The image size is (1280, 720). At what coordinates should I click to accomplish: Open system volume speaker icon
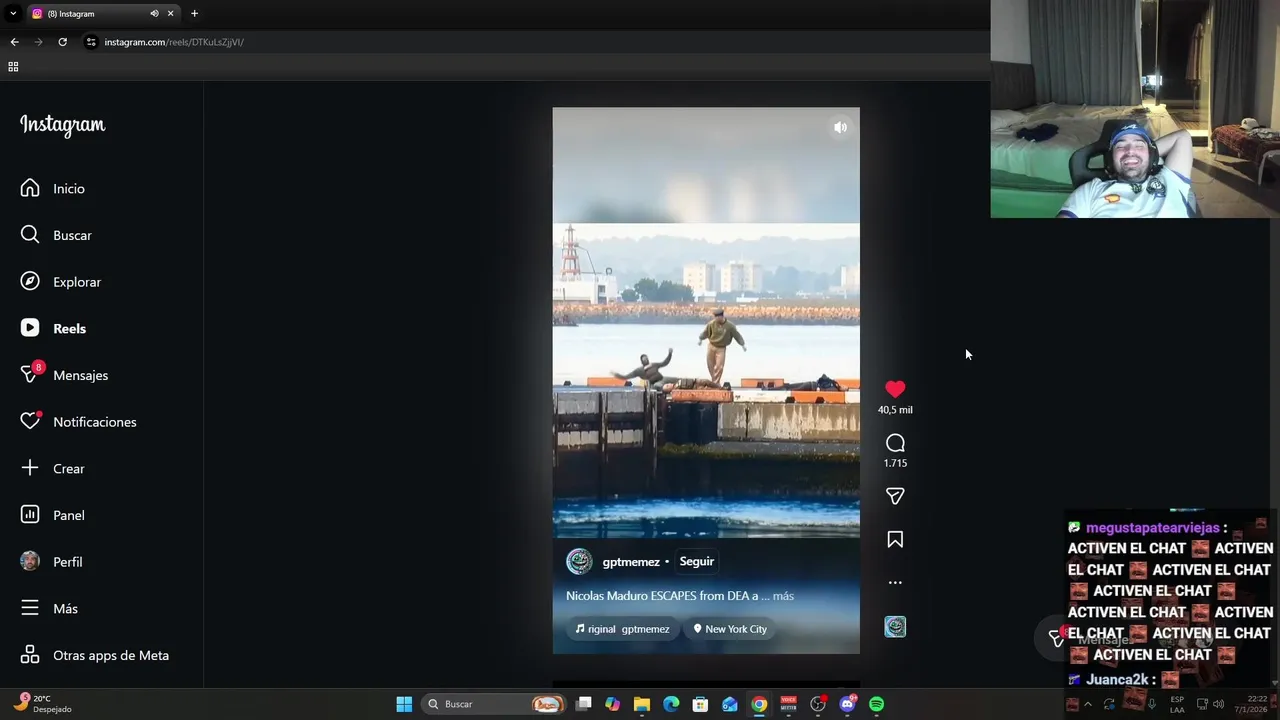click(1218, 704)
